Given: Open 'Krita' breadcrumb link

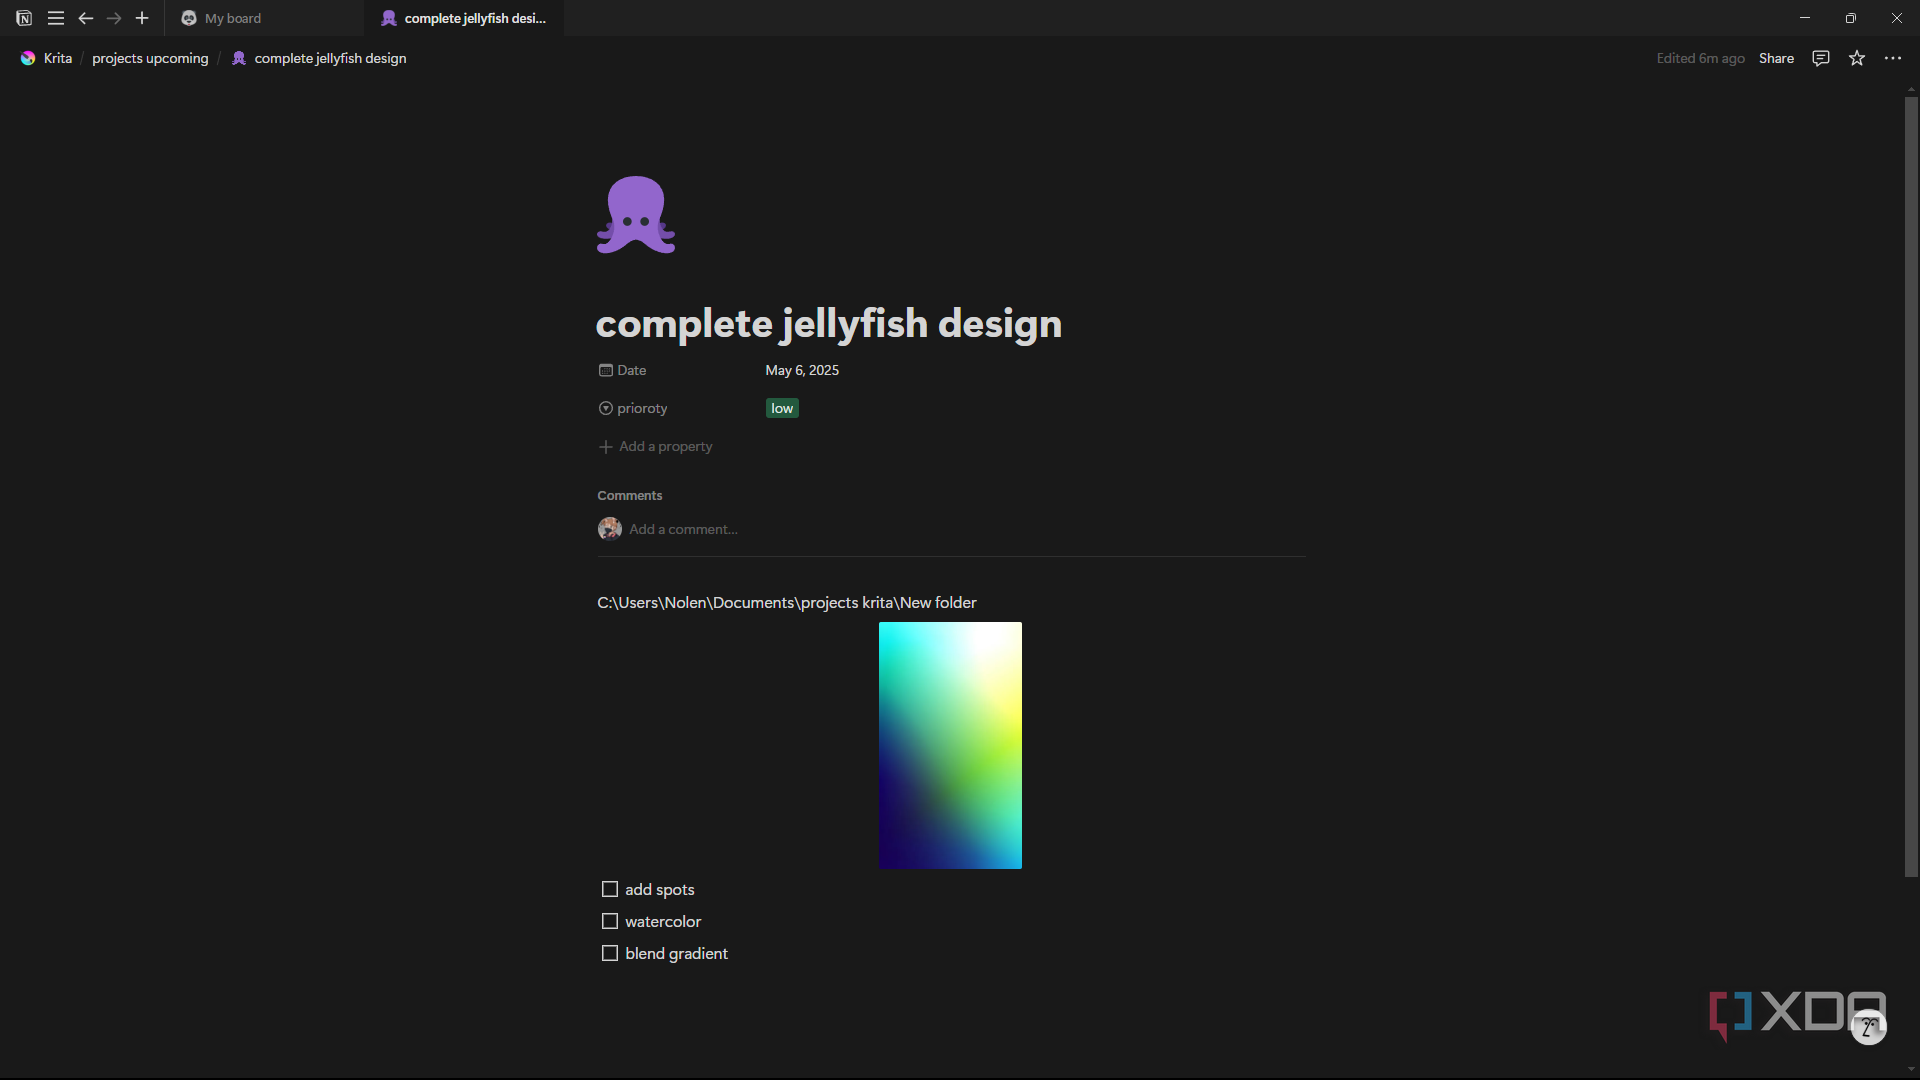Looking at the screenshot, I should (x=58, y=58).
